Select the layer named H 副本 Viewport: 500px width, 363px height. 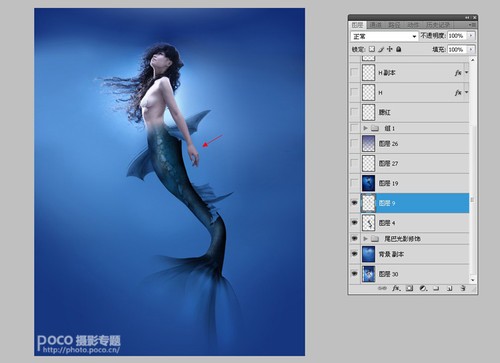tap(409, 72)
